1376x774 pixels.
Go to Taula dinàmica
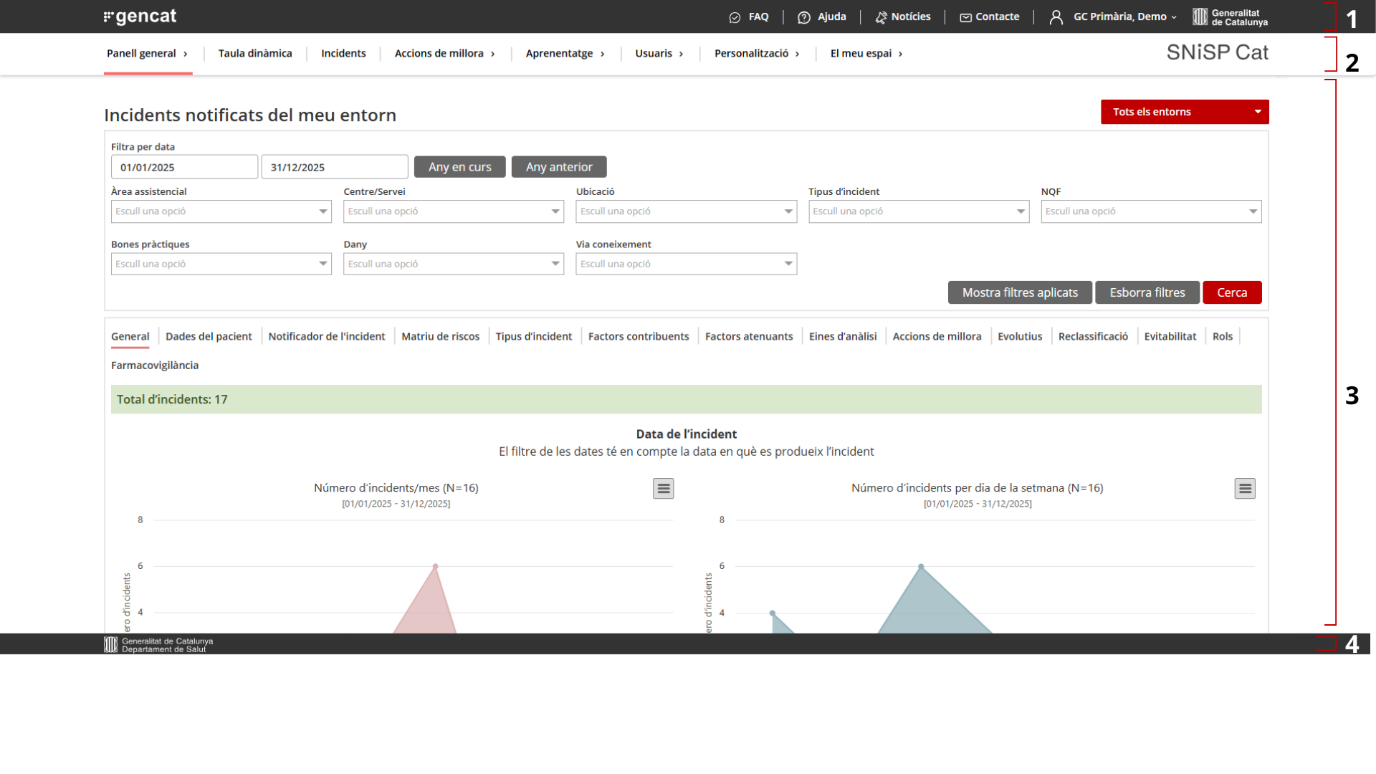pos(255,54)
